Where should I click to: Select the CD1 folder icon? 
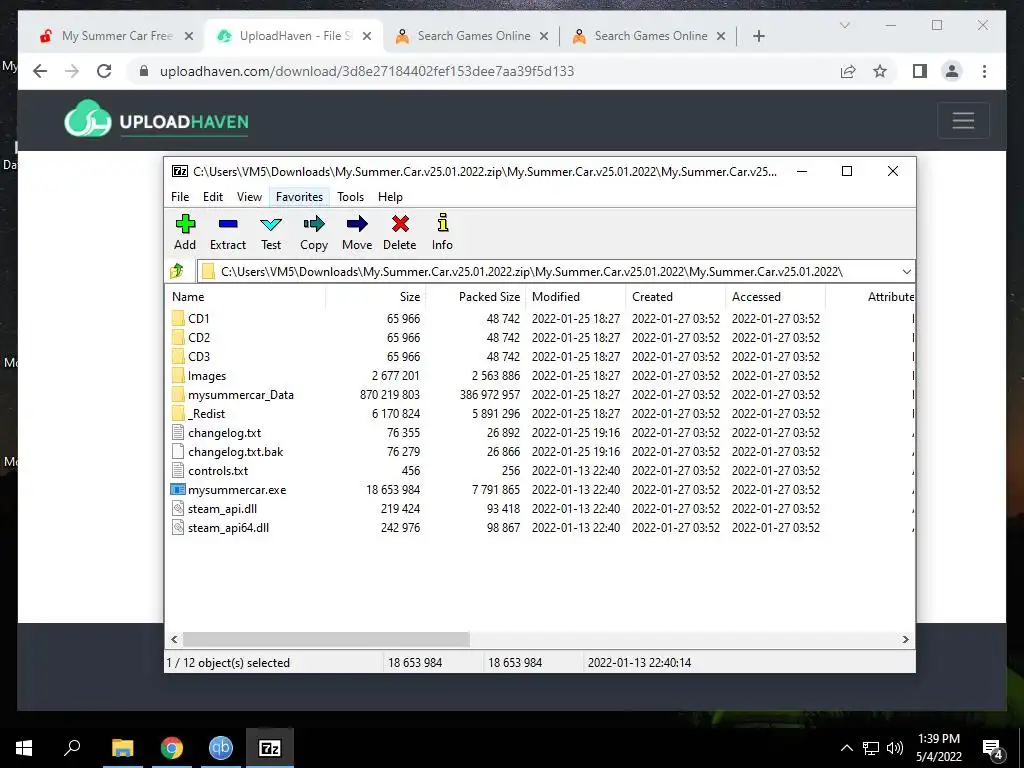tap(178, 319)
